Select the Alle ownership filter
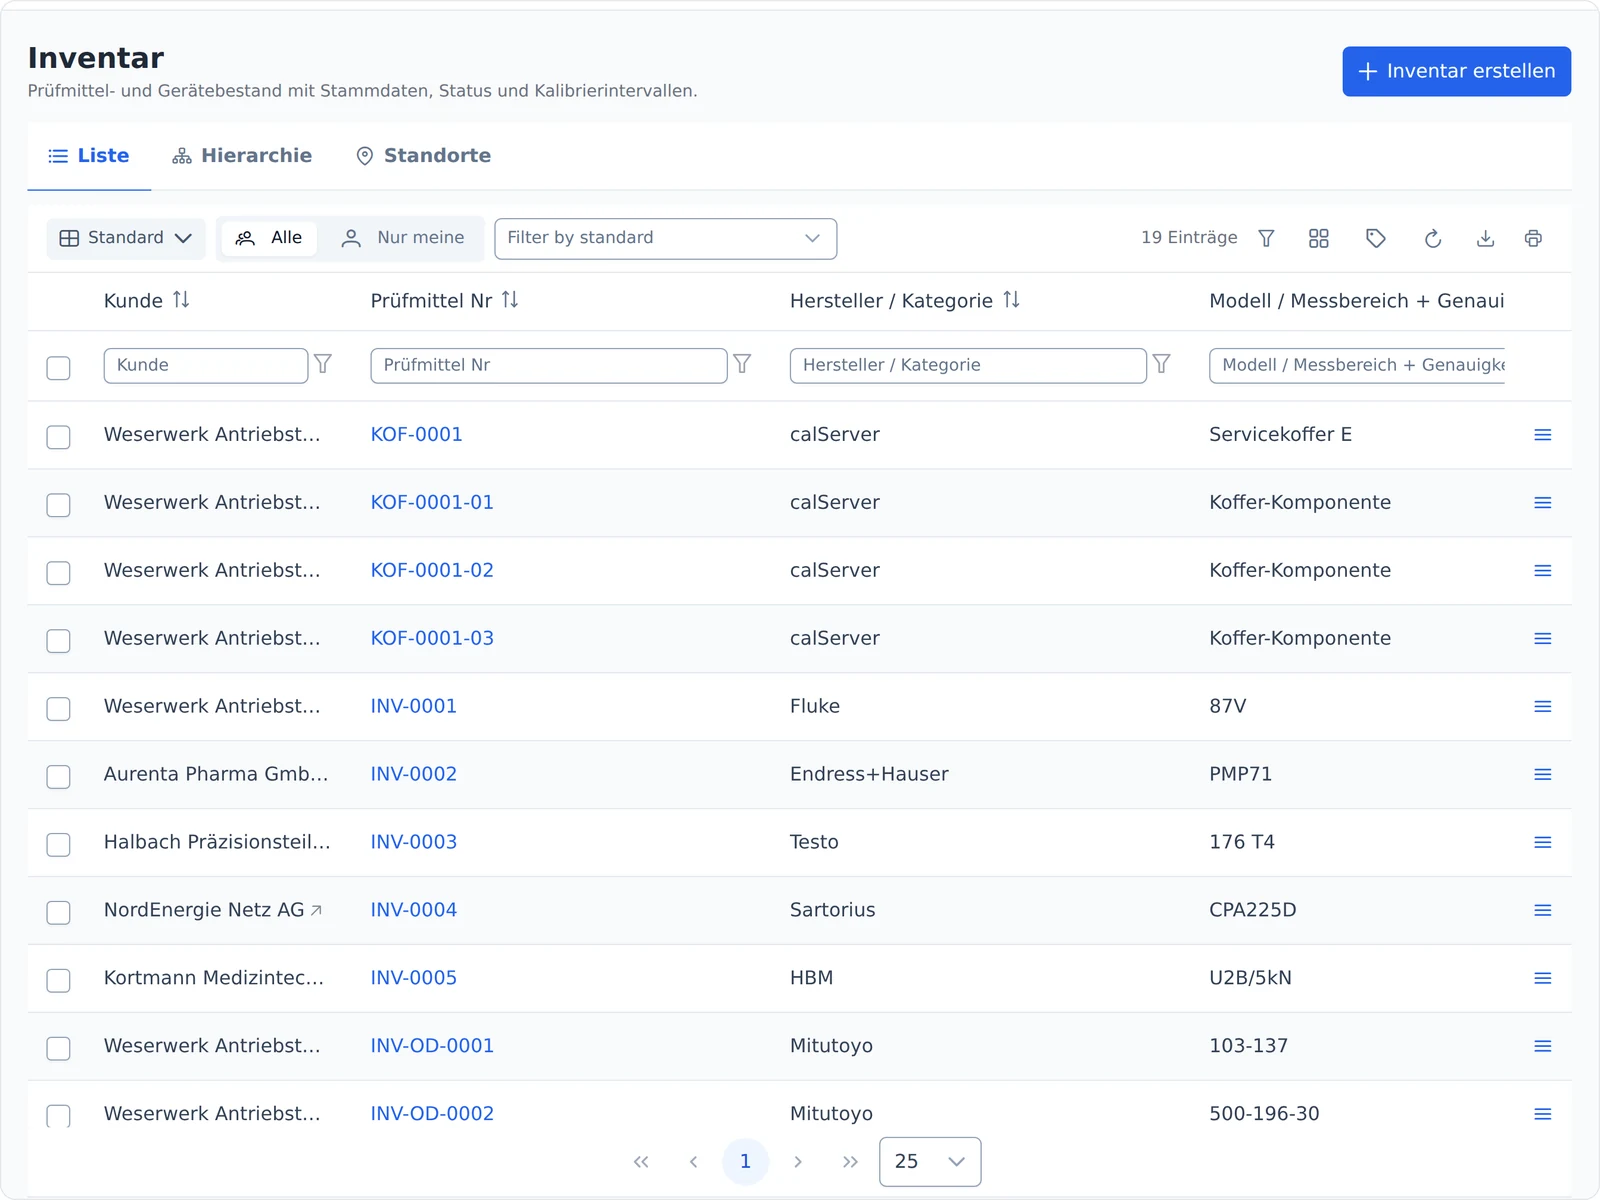1600x1200 pixels. tap(269, 238)
